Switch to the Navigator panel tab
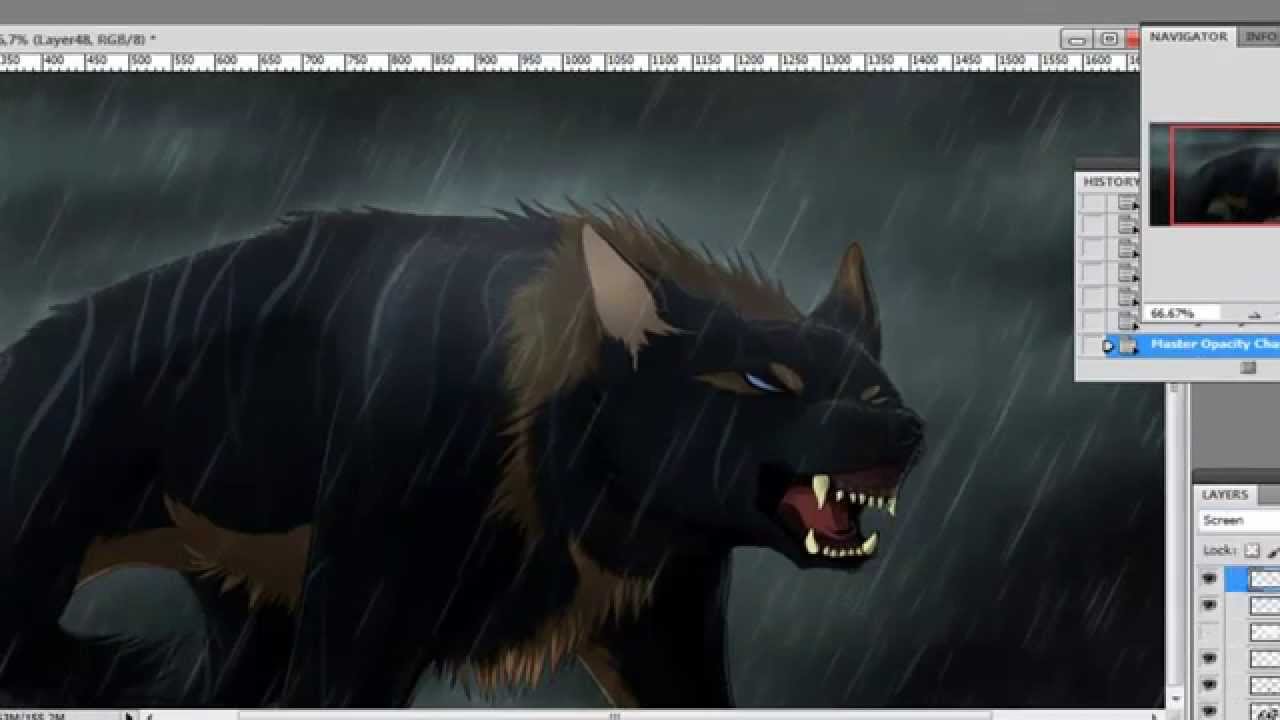 [1188, 37]
